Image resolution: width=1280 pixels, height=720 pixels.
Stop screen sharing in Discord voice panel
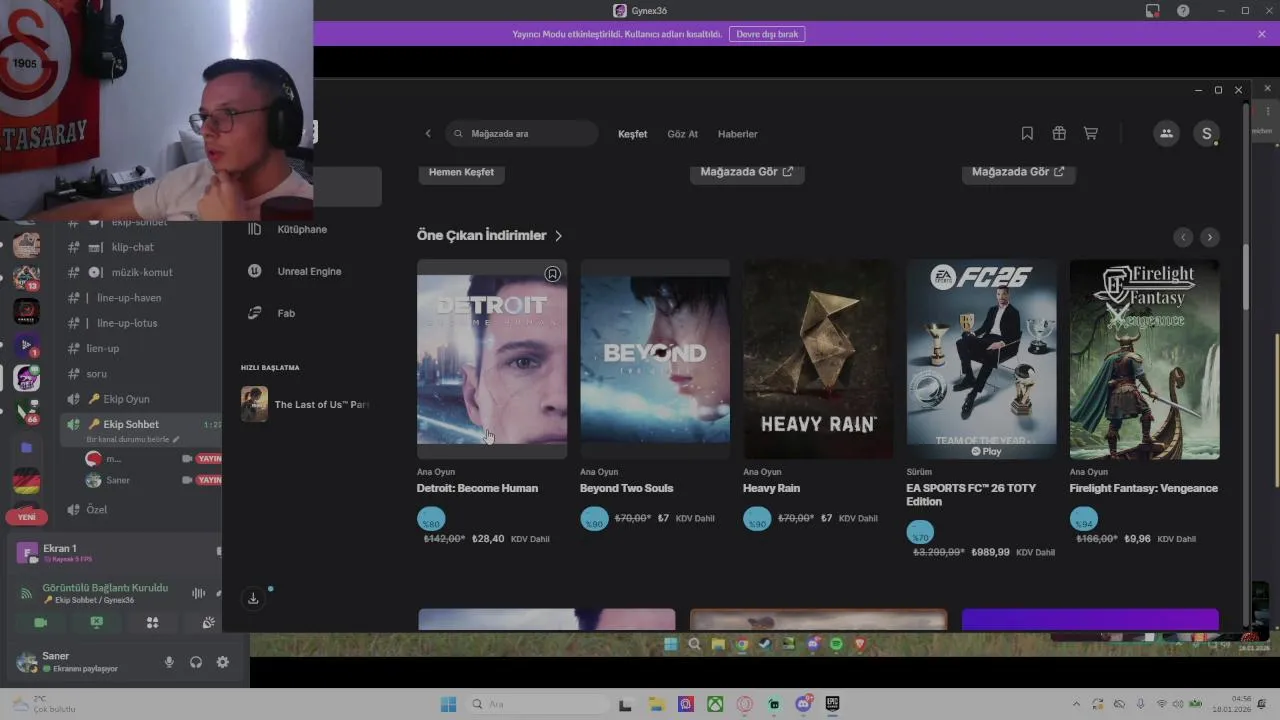pyautogui.click(x=96, y=622)
